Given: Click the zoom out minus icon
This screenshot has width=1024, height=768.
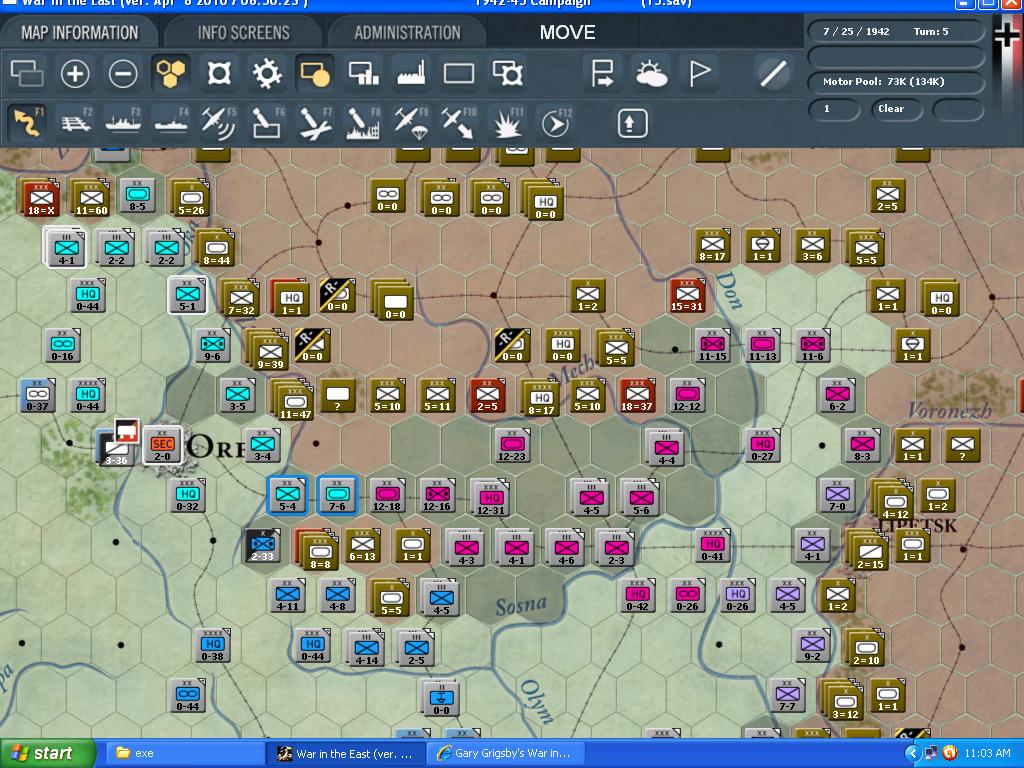Looking at the screenshot, I should point(123,73).
